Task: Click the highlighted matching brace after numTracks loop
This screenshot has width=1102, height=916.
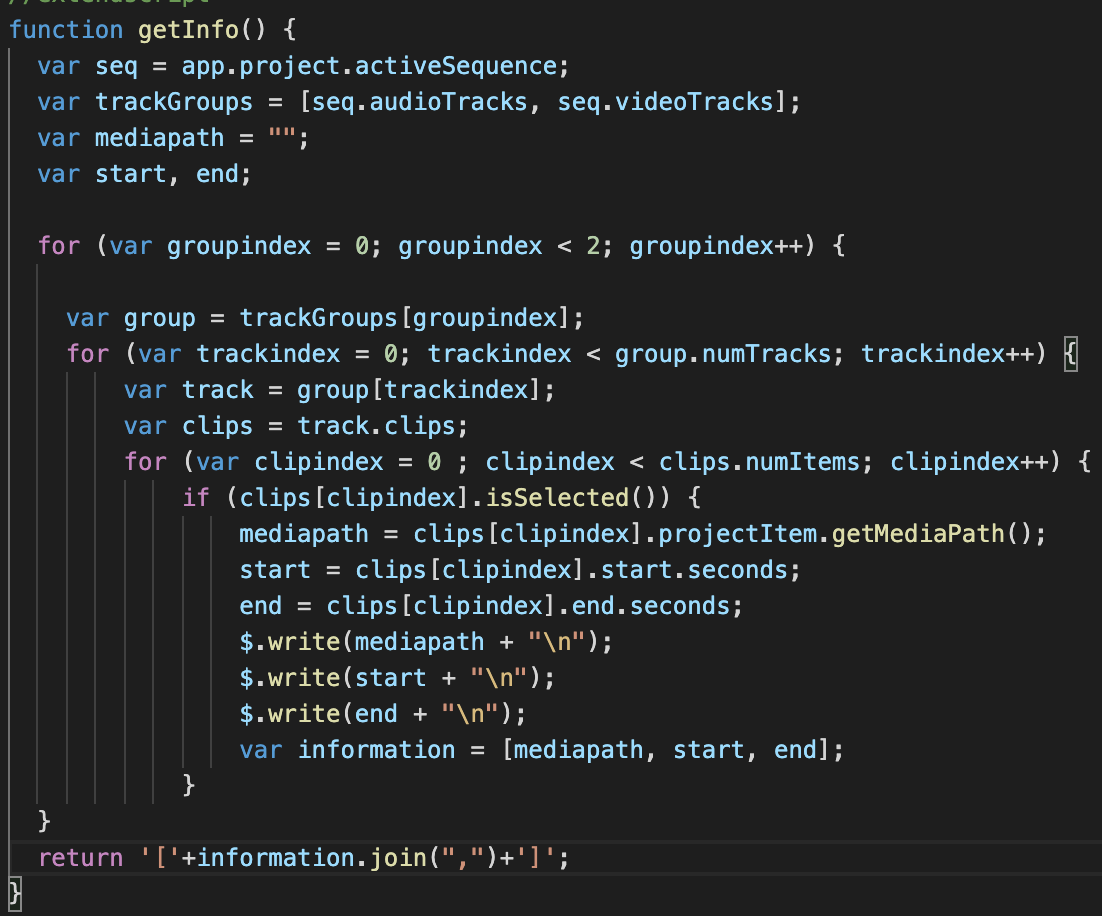Action: (x=1072, y=352)
